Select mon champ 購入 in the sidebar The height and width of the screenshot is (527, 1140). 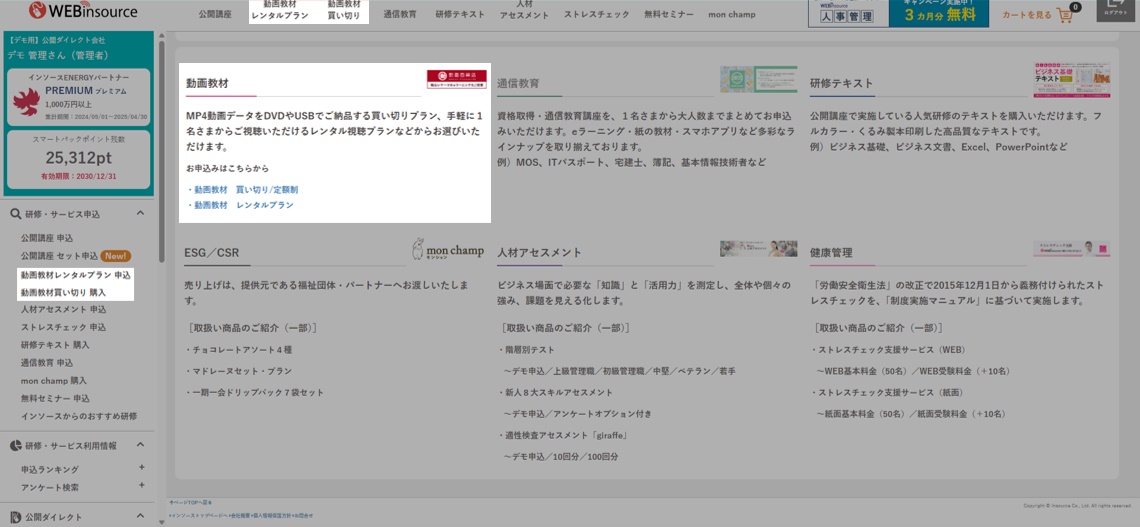click(54, 381)
